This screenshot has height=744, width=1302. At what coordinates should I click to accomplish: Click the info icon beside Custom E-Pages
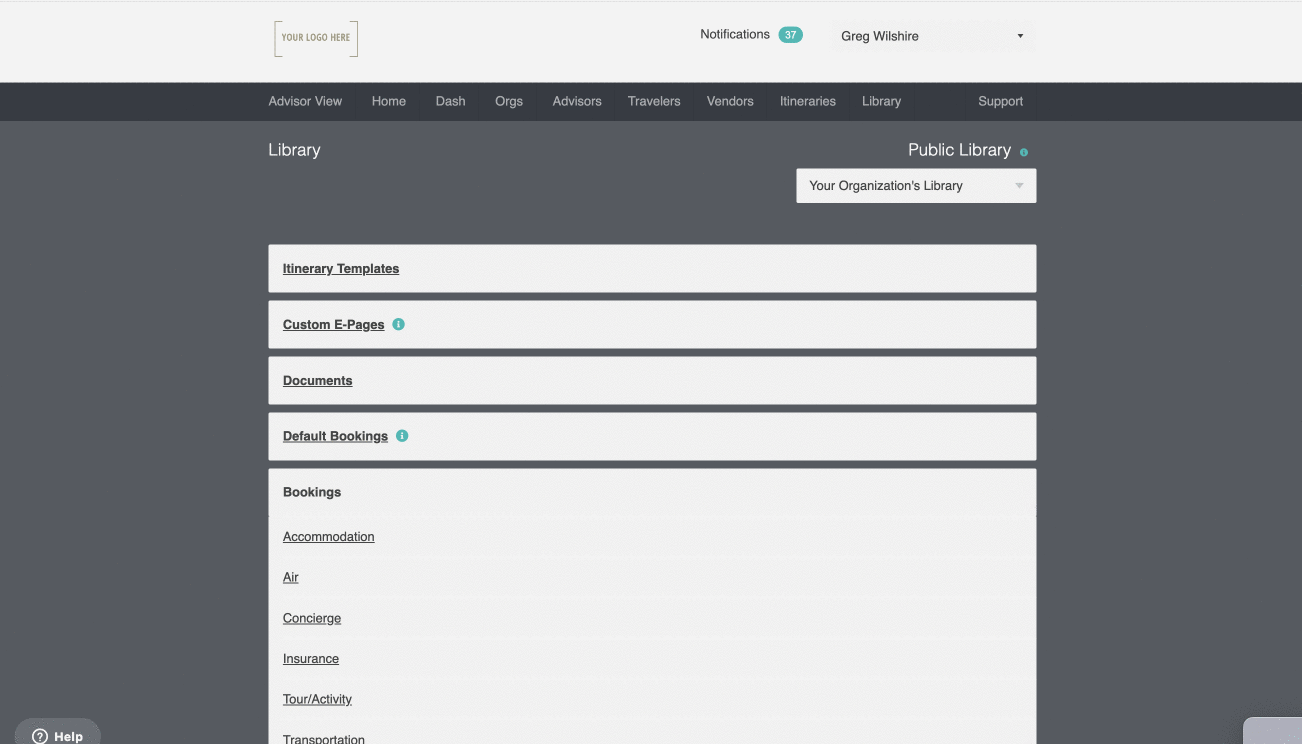pos(397,324)
